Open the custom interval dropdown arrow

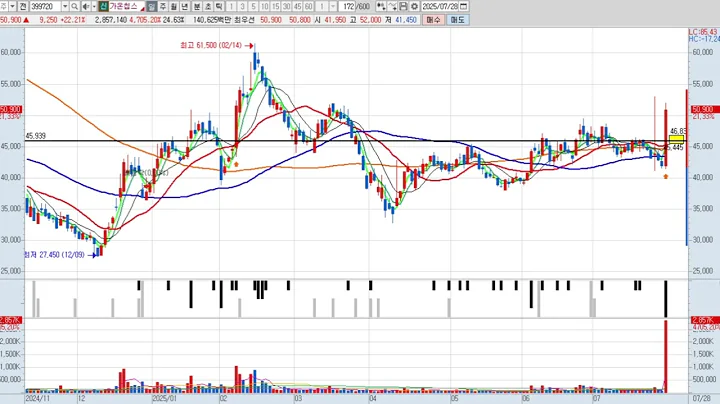pyautogui.click(x=333, y=6)
